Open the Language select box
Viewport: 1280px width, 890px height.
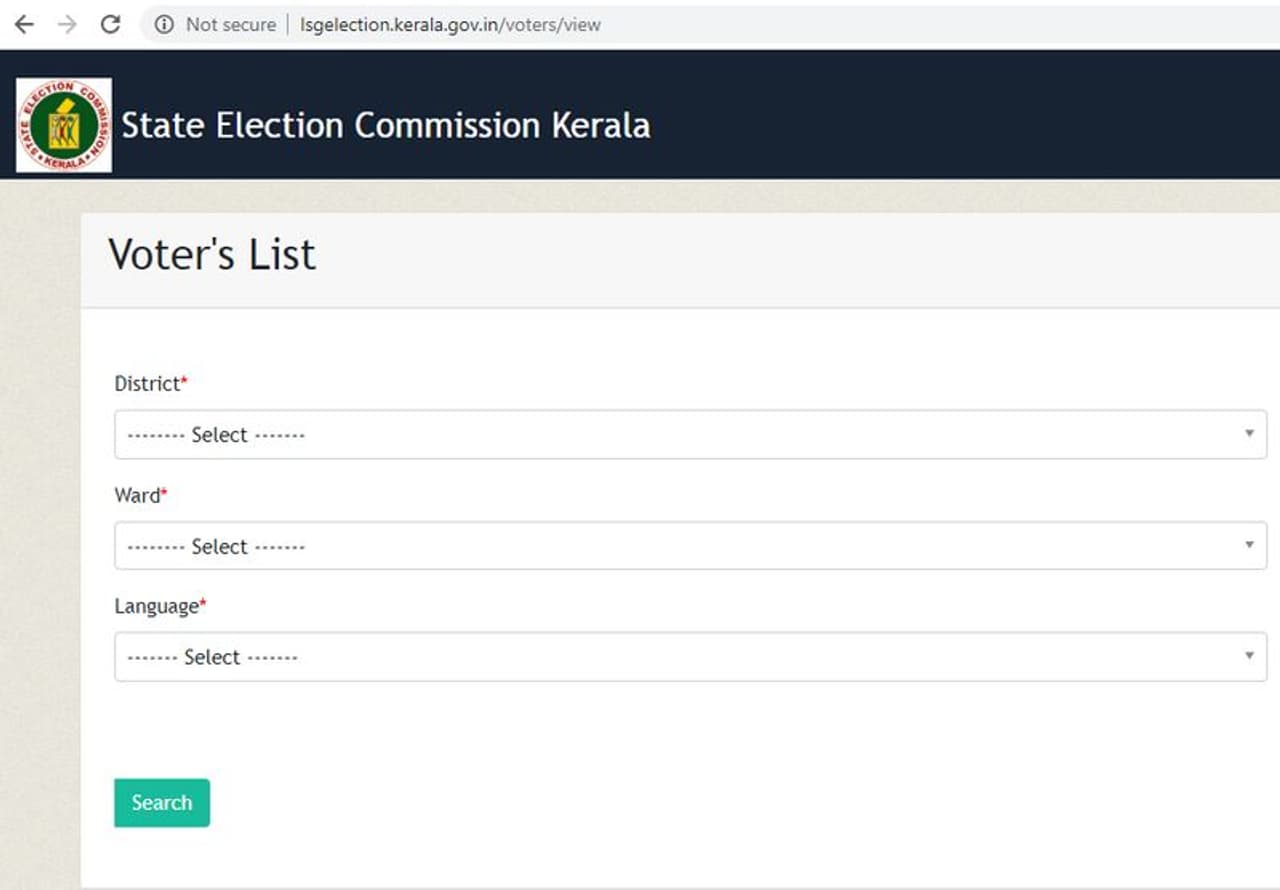[x=690, y=656]
